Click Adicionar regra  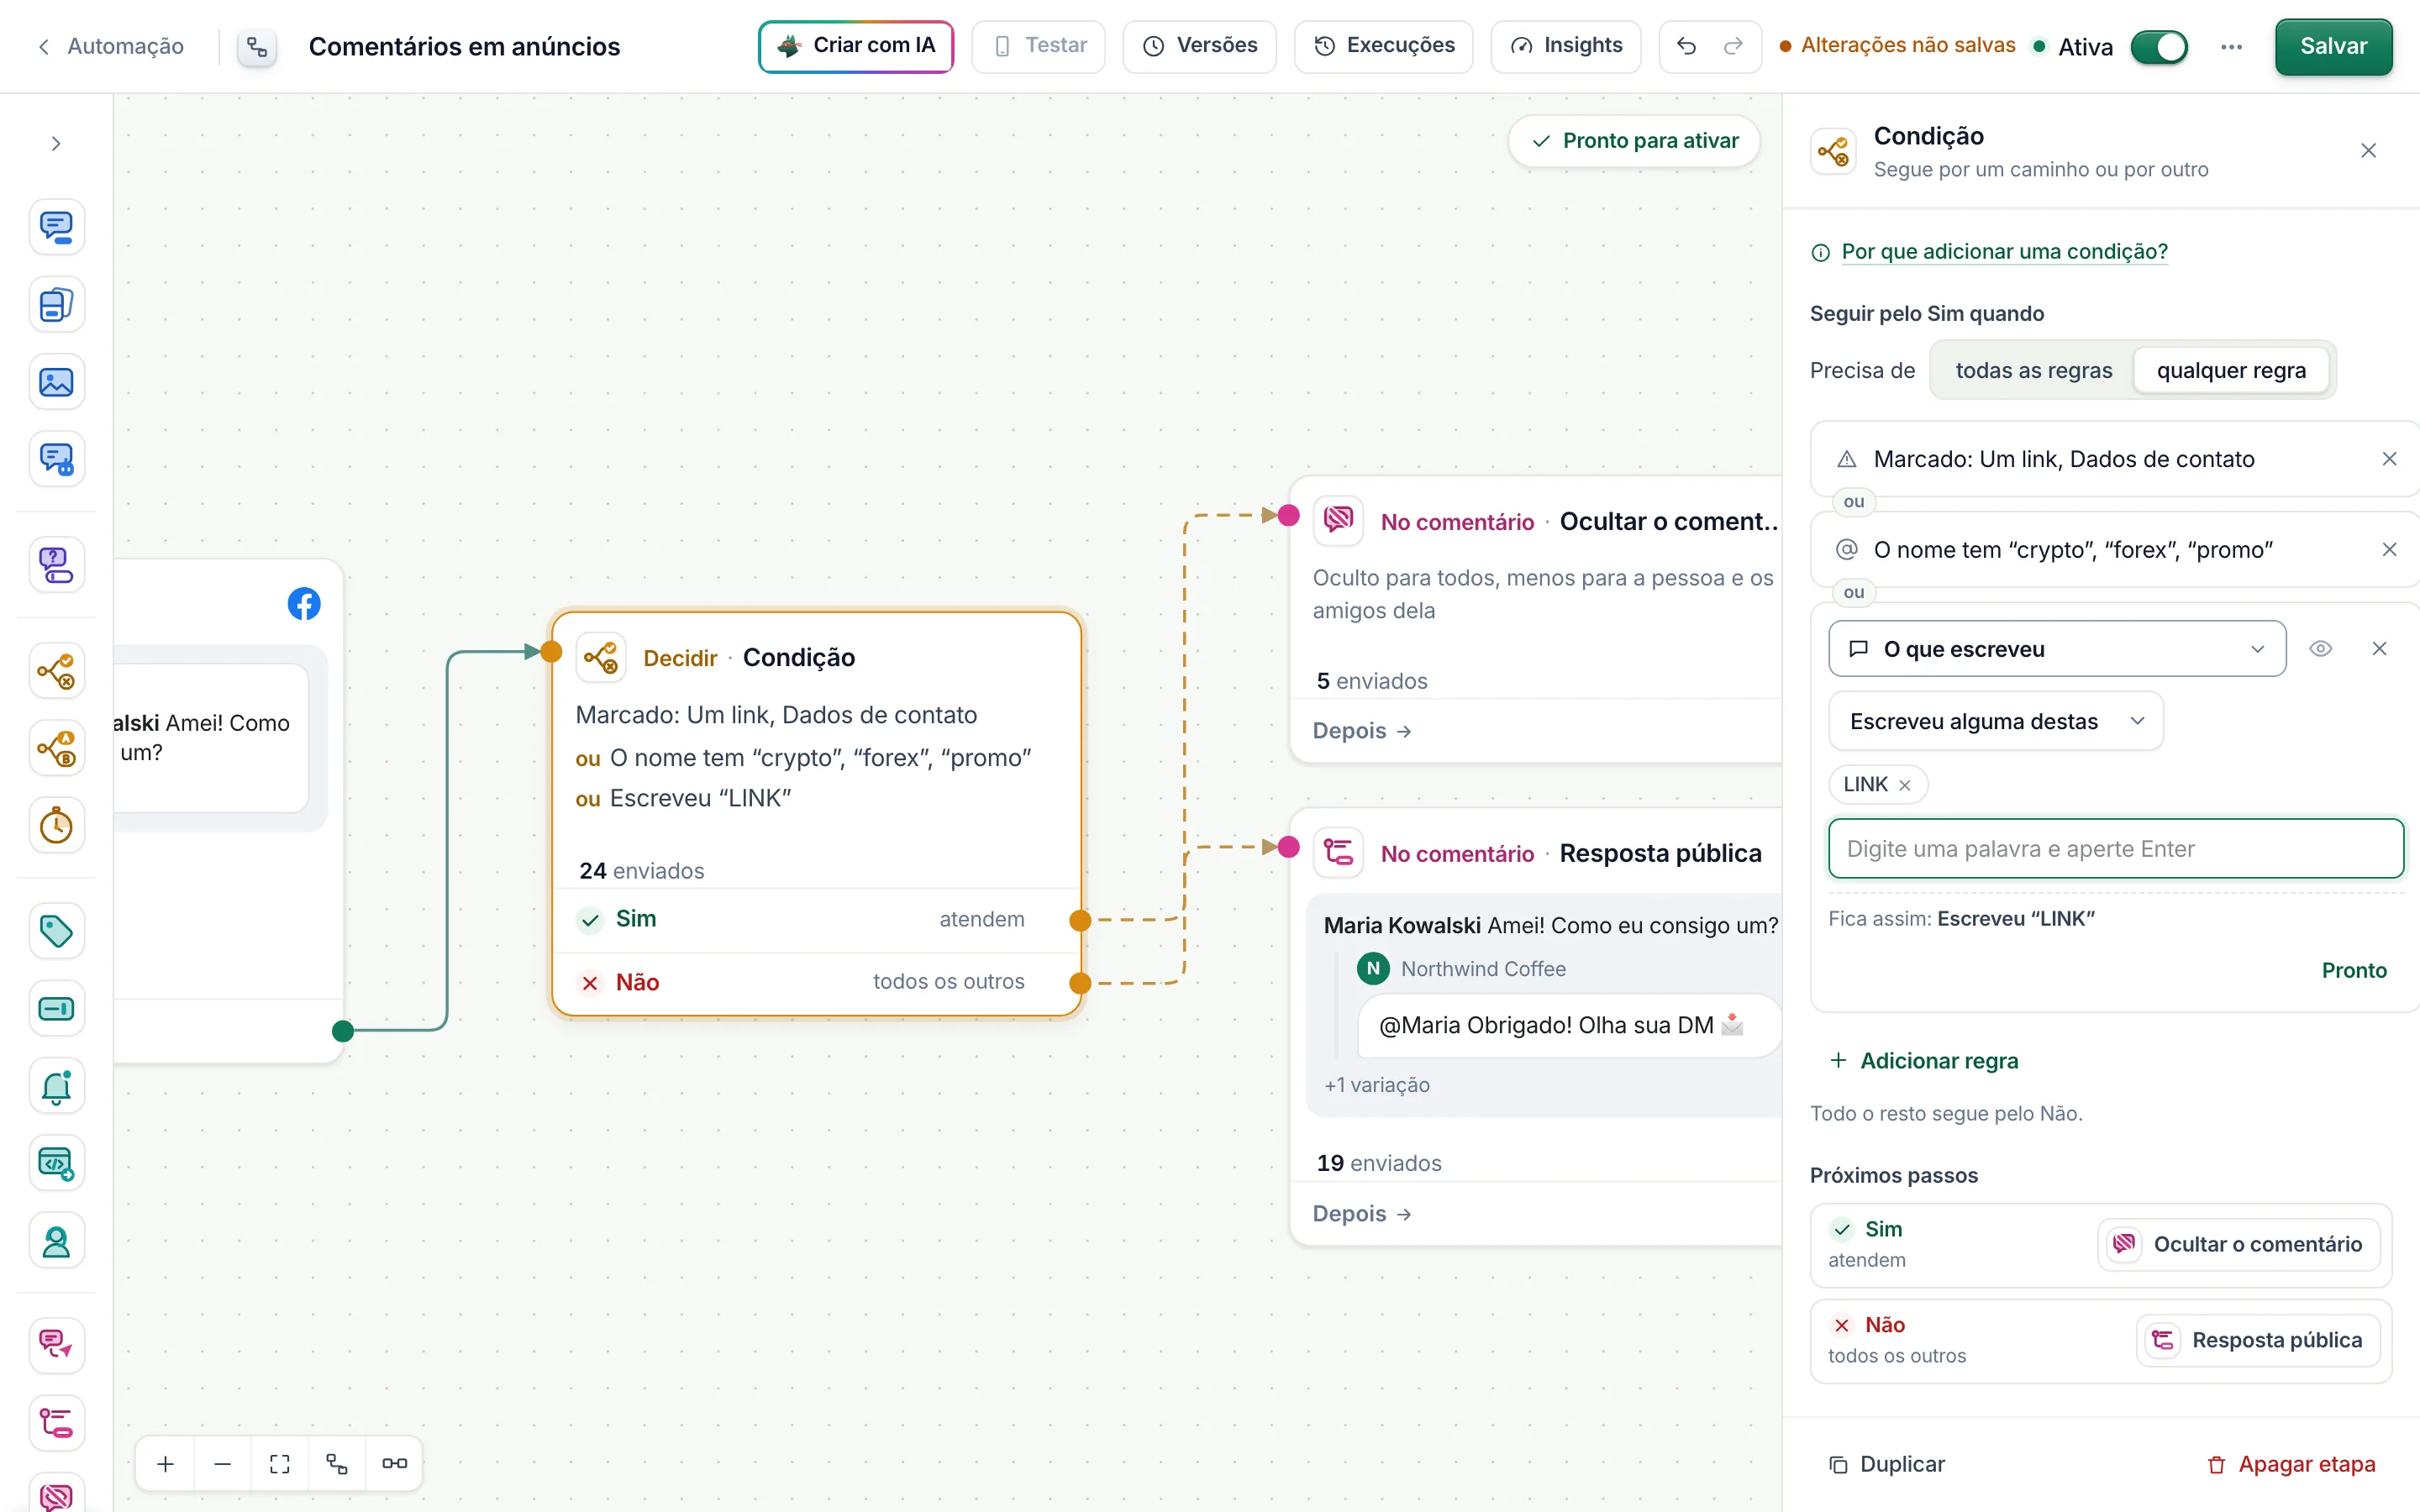(x=1923, y=1061)
